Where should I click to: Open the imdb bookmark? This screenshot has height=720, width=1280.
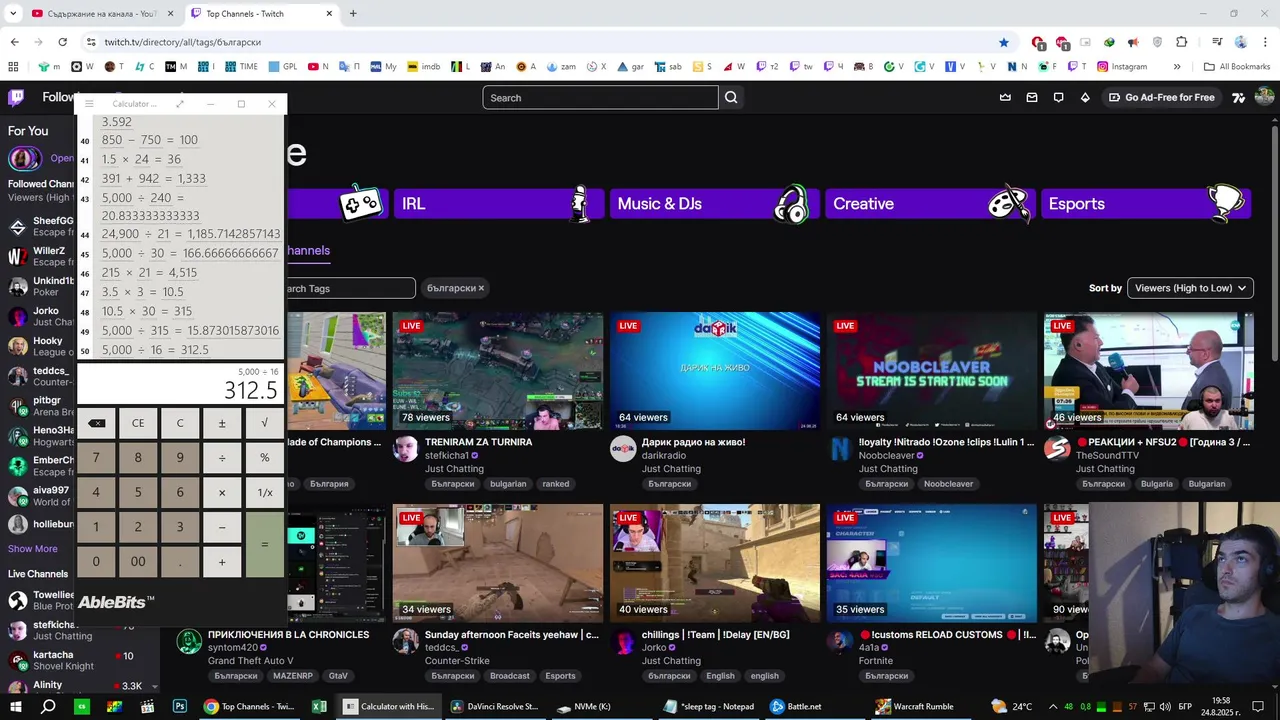[423, 67]
